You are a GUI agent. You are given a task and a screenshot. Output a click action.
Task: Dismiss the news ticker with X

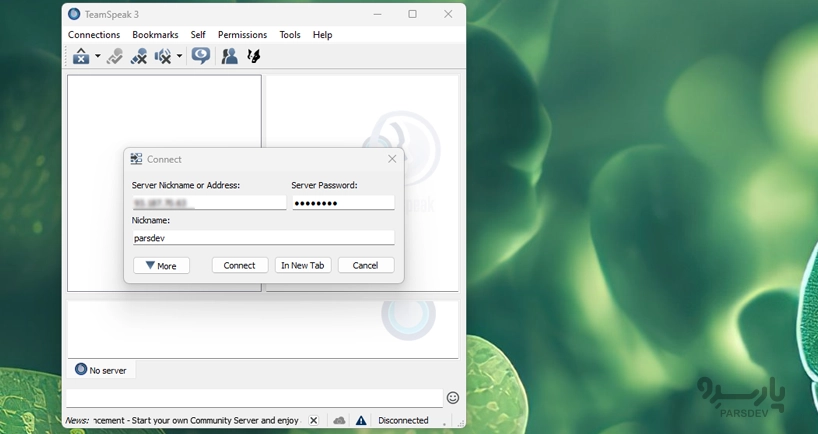point(313,421)
